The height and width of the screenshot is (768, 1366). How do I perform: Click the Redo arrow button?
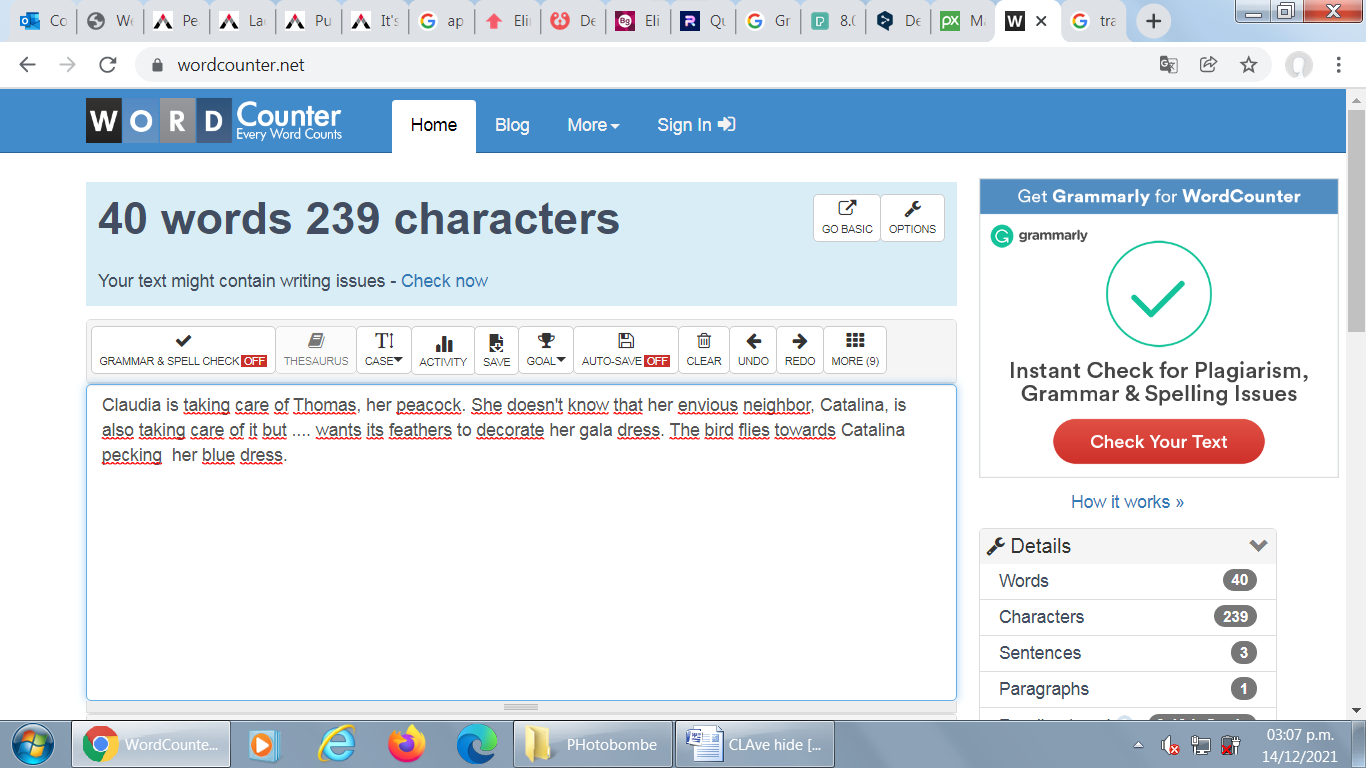pos(800,350)
